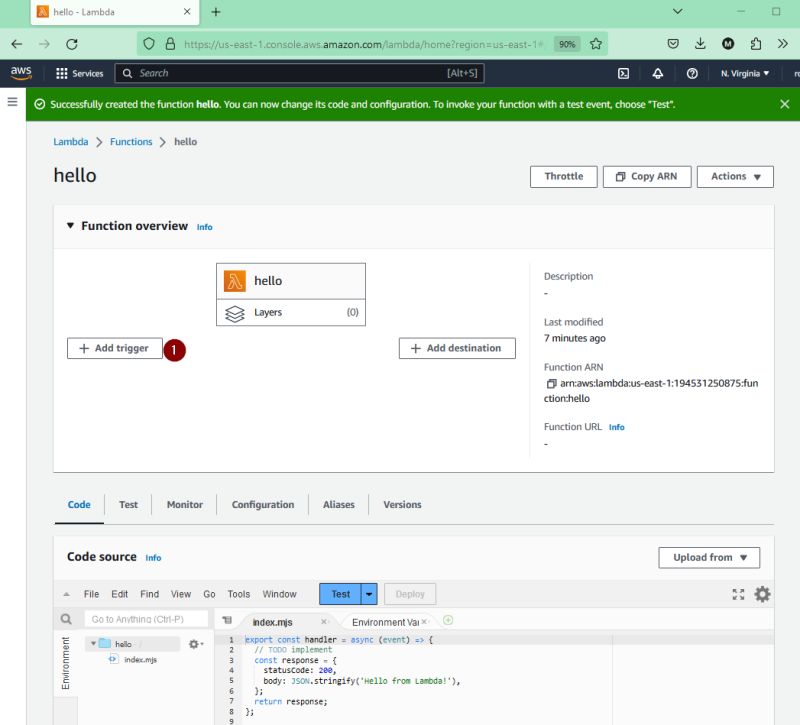Image resolution: width=800 pixels, height=725 pixels.
Task: Open the Upload from dropdown
Action: coord(709,557)
